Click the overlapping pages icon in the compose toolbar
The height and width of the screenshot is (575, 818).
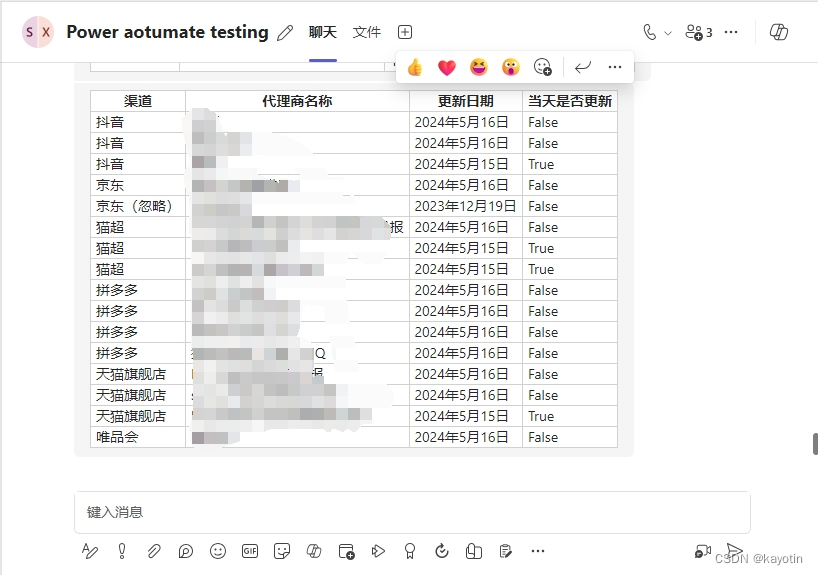coord(474,551)
